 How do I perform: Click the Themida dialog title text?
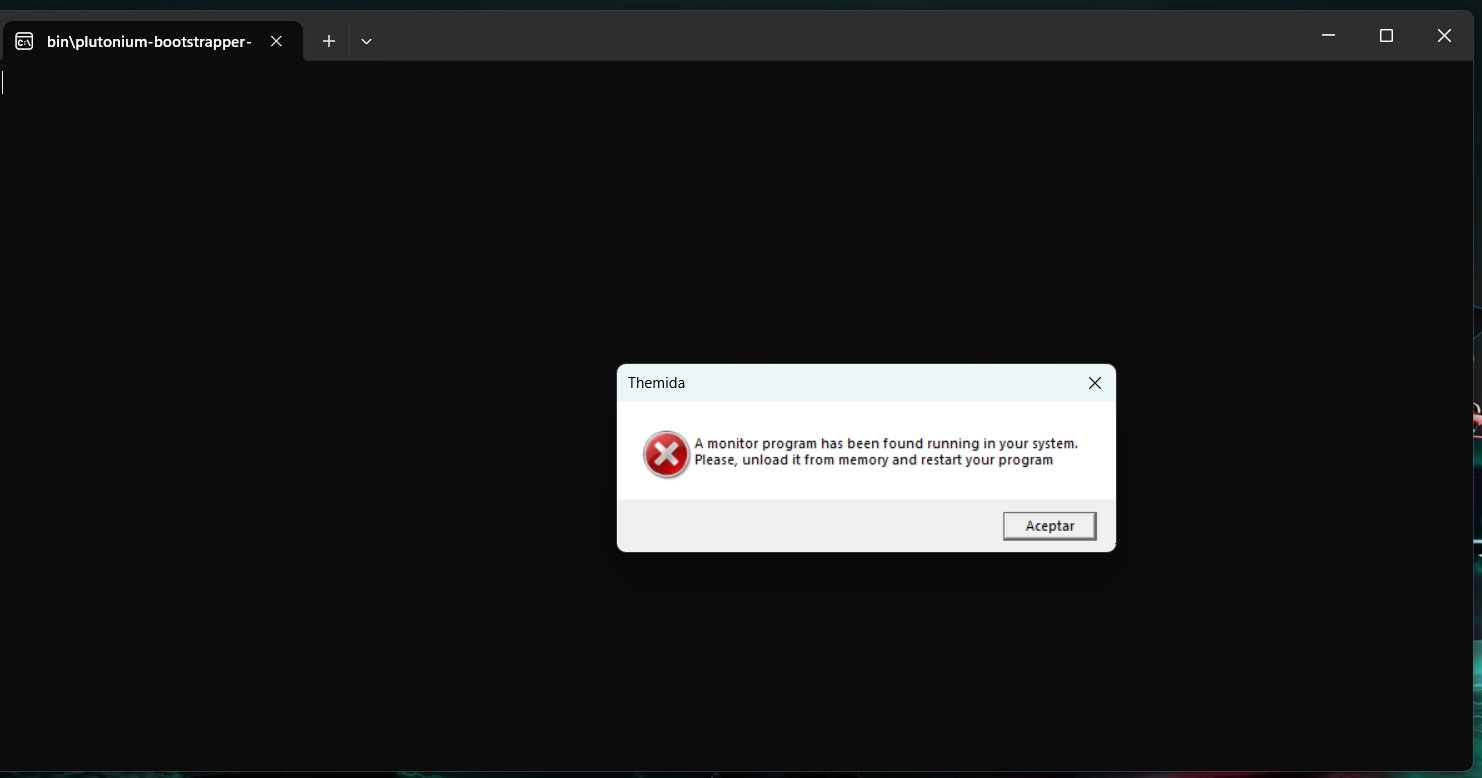point(656,383)
